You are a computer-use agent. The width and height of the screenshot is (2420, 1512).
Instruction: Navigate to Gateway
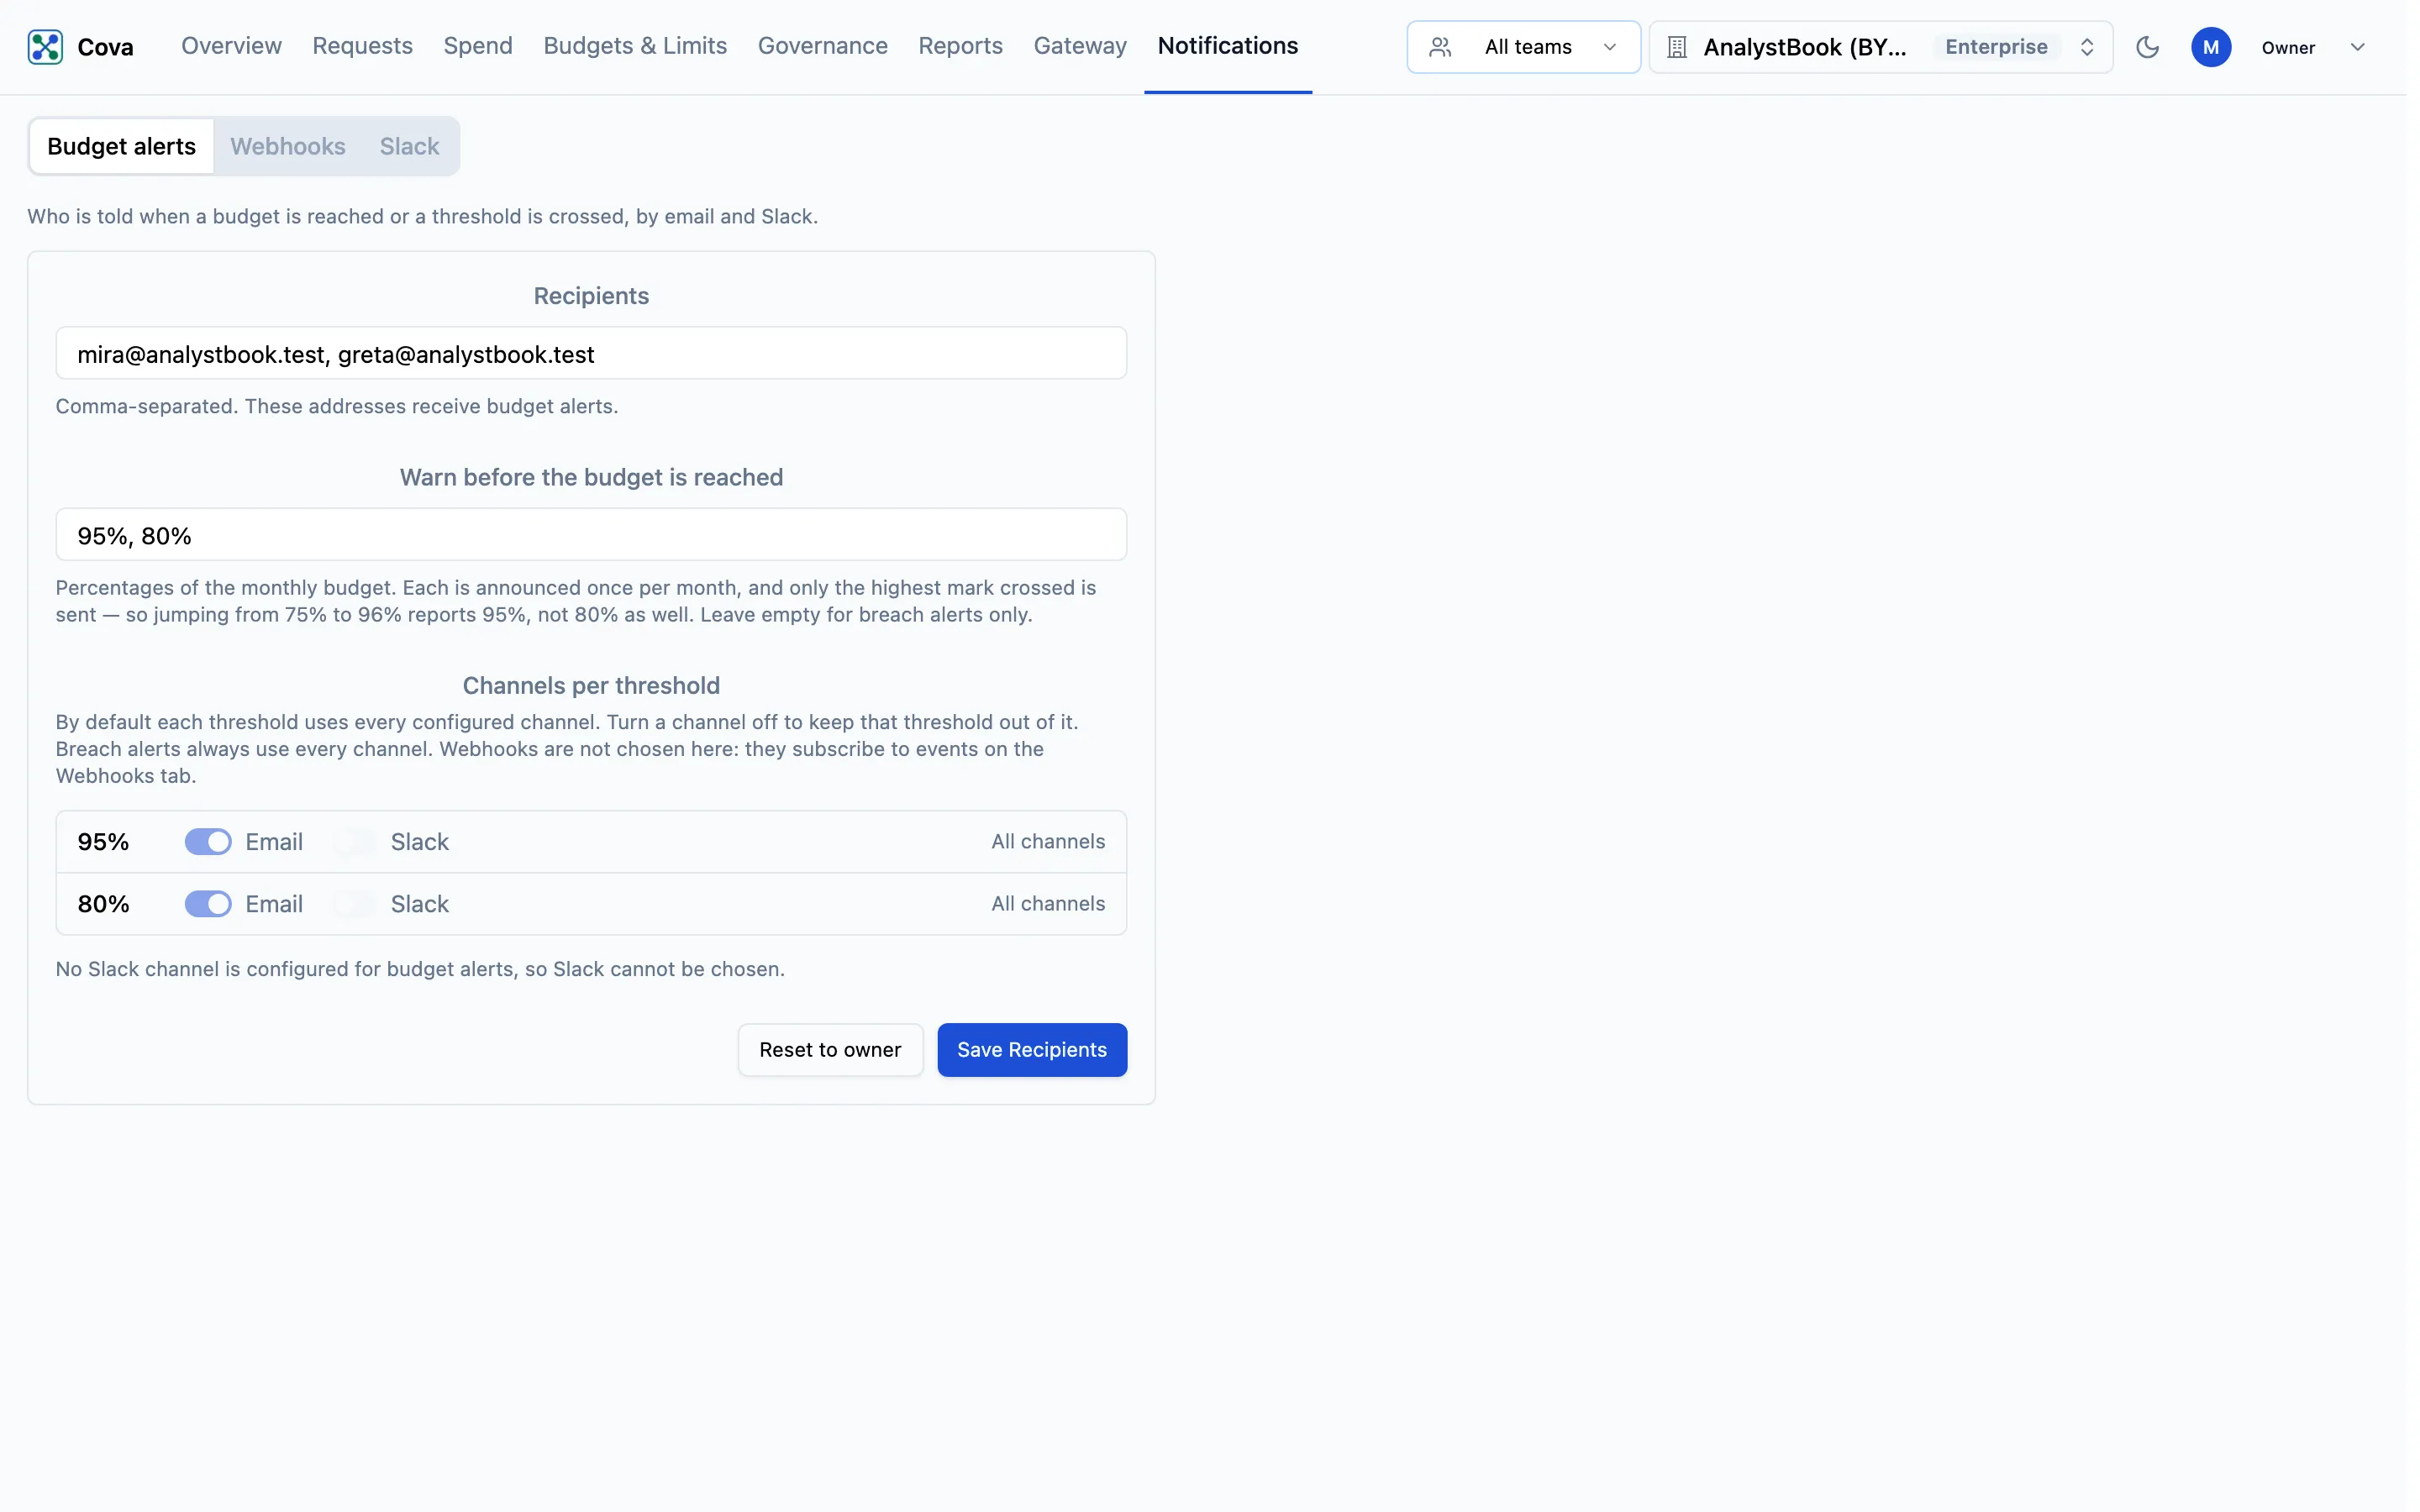[x=1080, y=46]
